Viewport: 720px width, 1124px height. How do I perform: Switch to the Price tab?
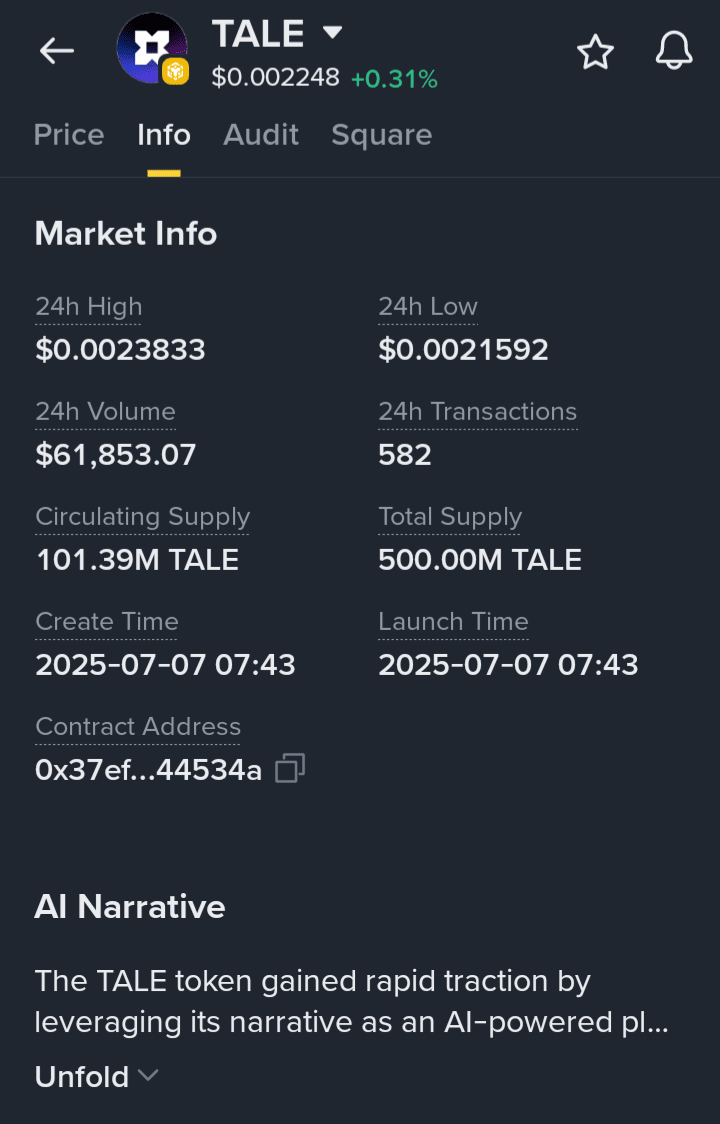pos(69,135)
